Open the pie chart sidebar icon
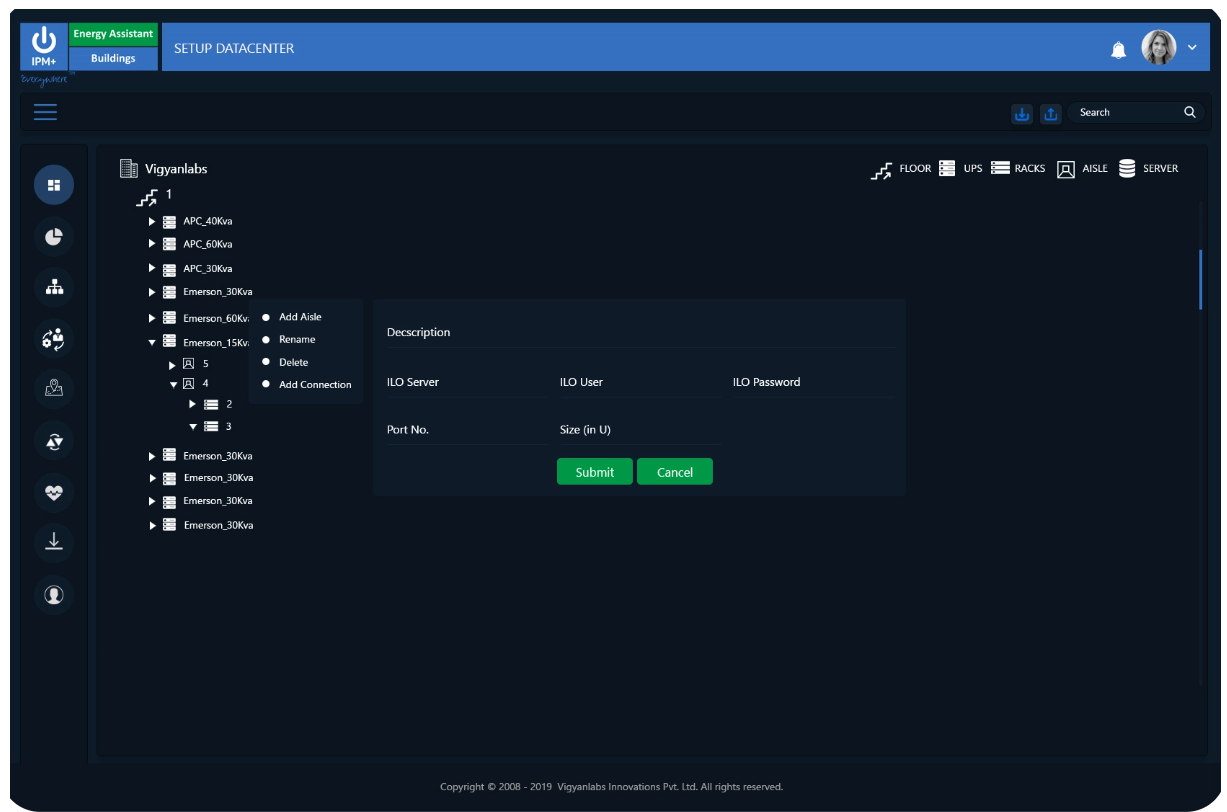 [x=54, y=236]
